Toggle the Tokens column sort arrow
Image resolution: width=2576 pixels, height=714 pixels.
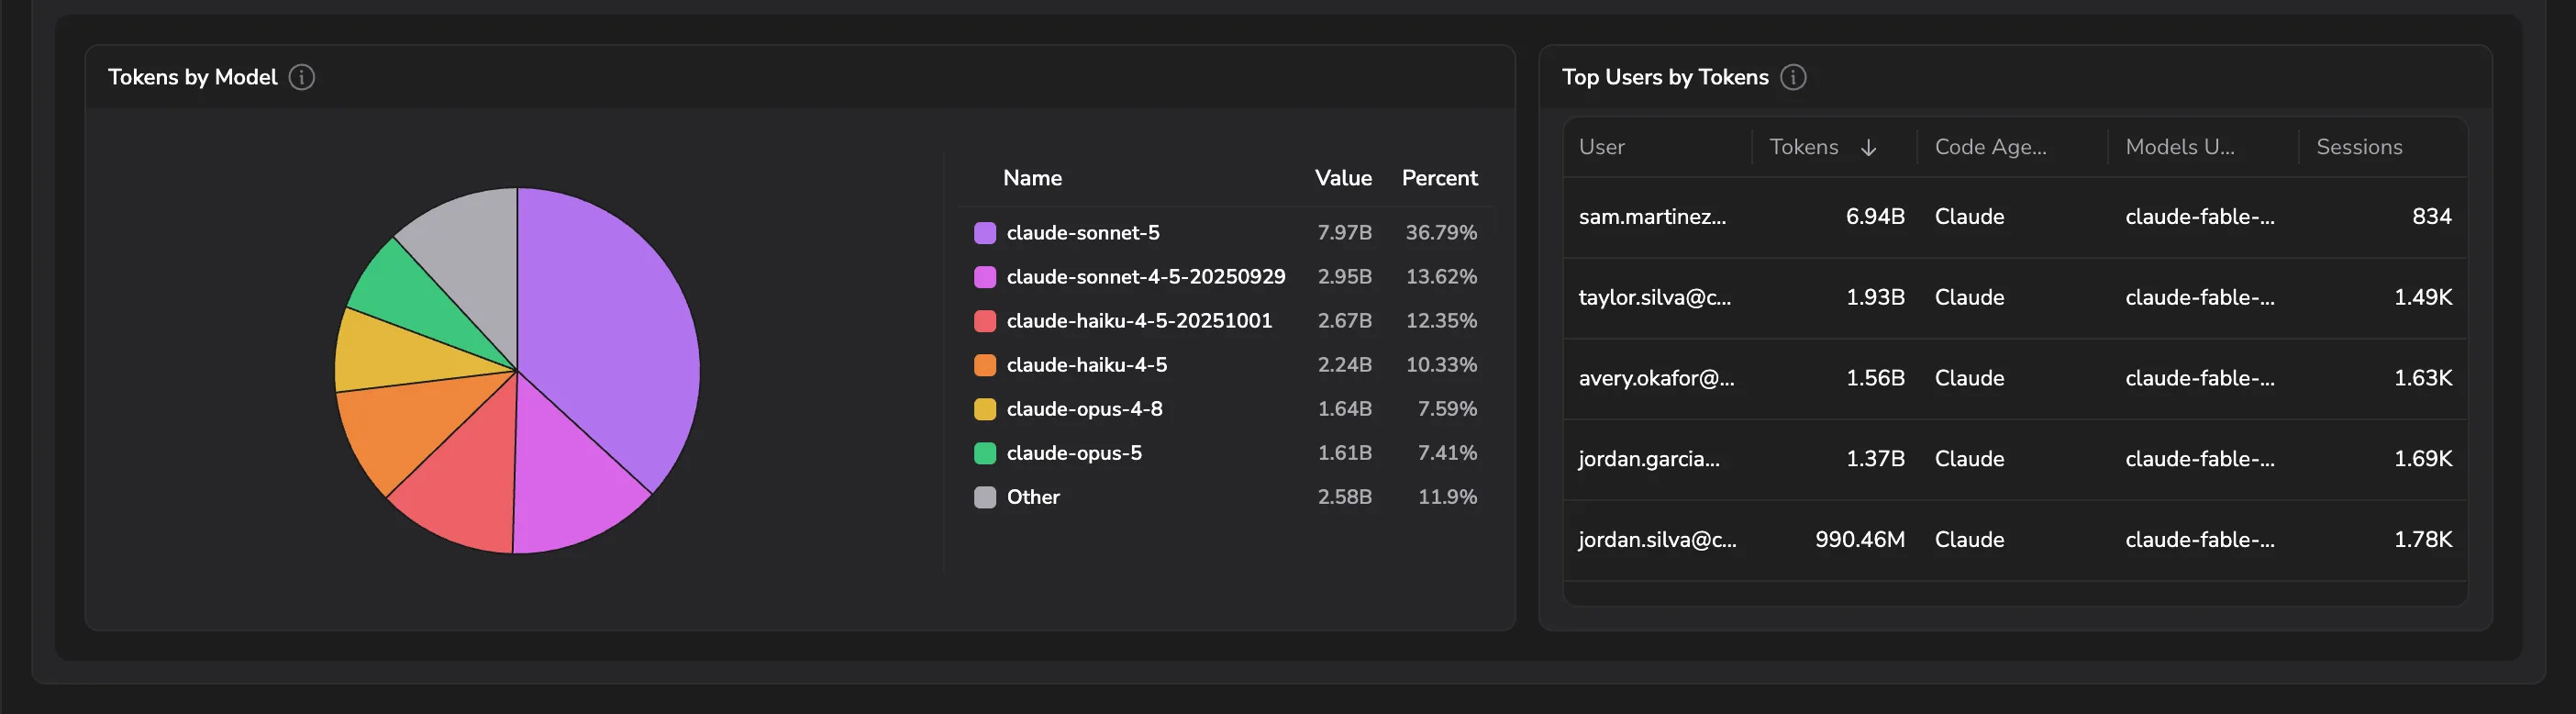[1868, 147]
